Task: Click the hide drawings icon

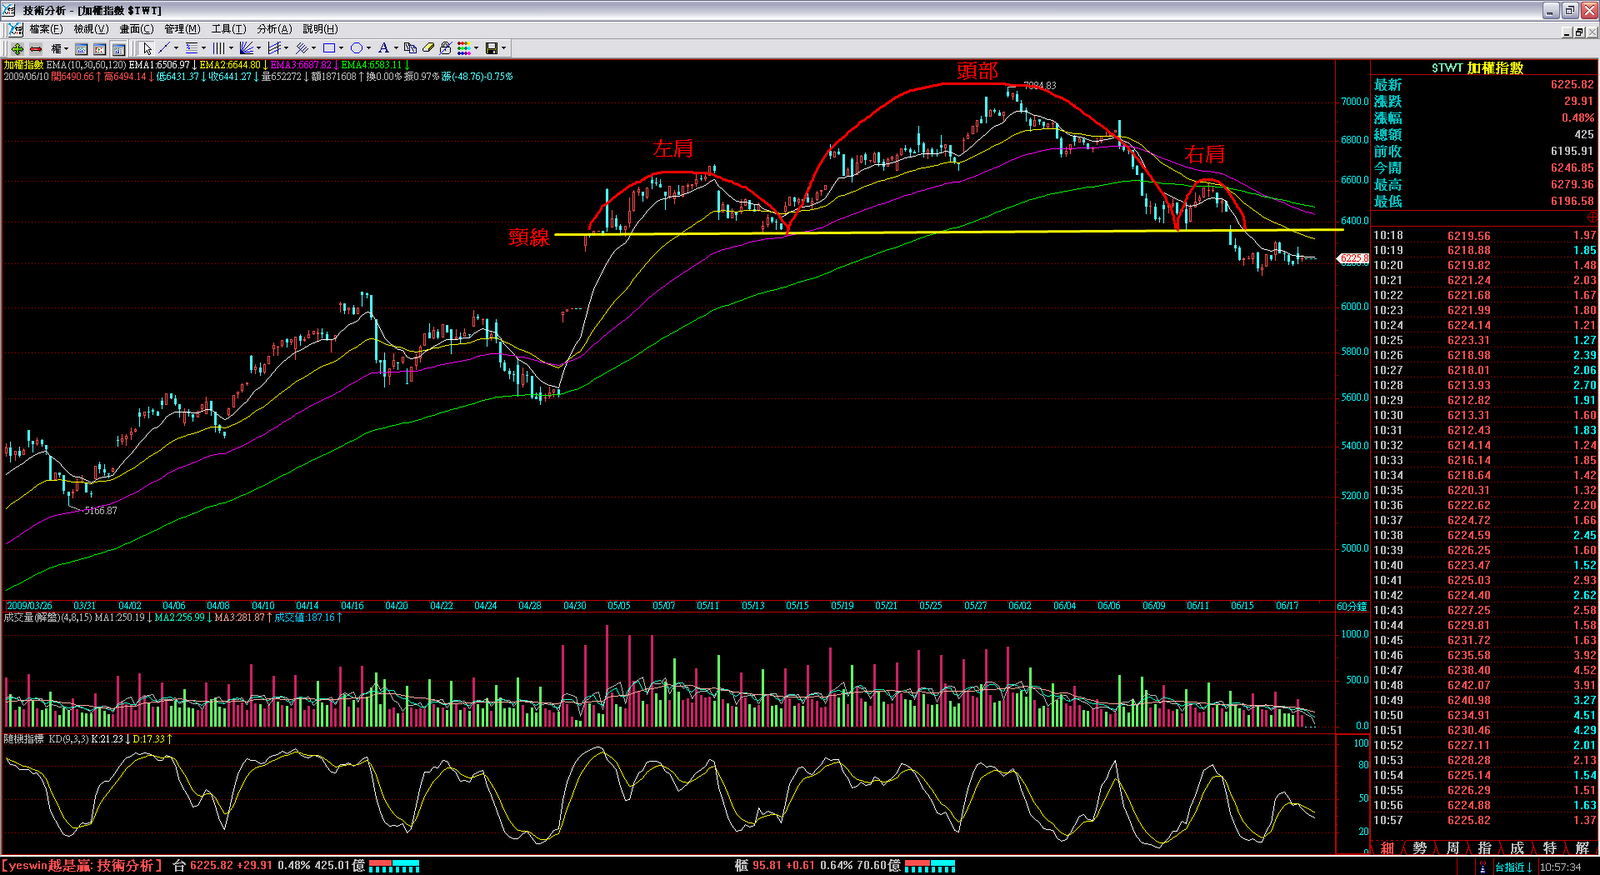Action: coord(446,48)
